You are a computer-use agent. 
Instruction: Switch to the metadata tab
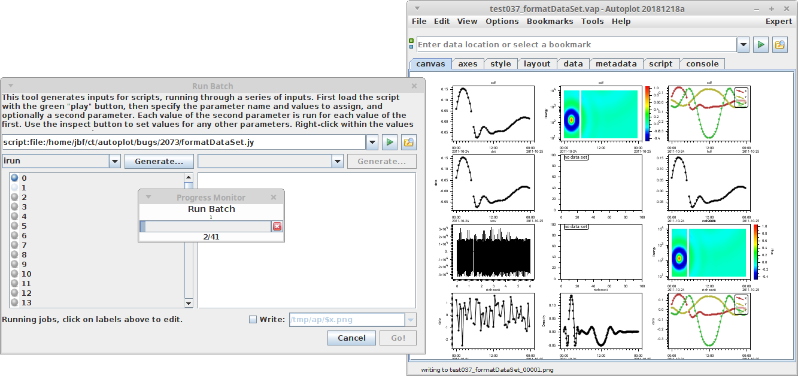click(616, 64)
